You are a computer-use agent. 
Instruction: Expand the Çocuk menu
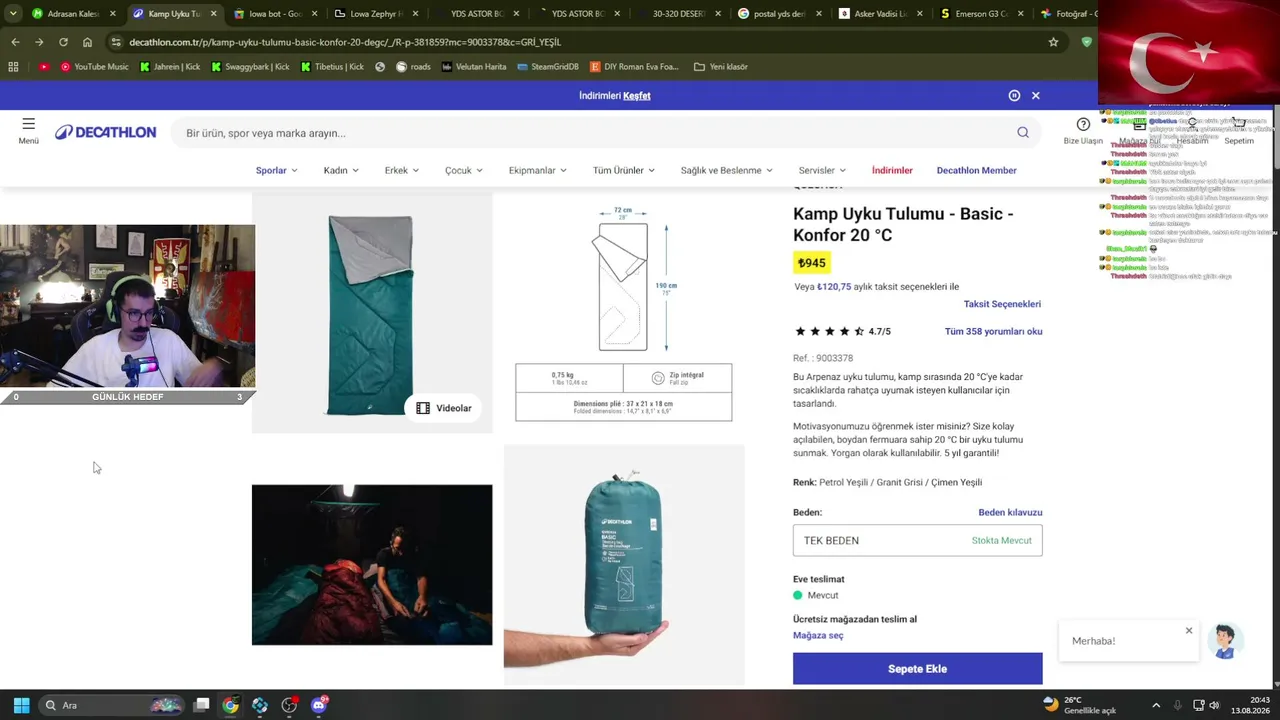[463, 170]
